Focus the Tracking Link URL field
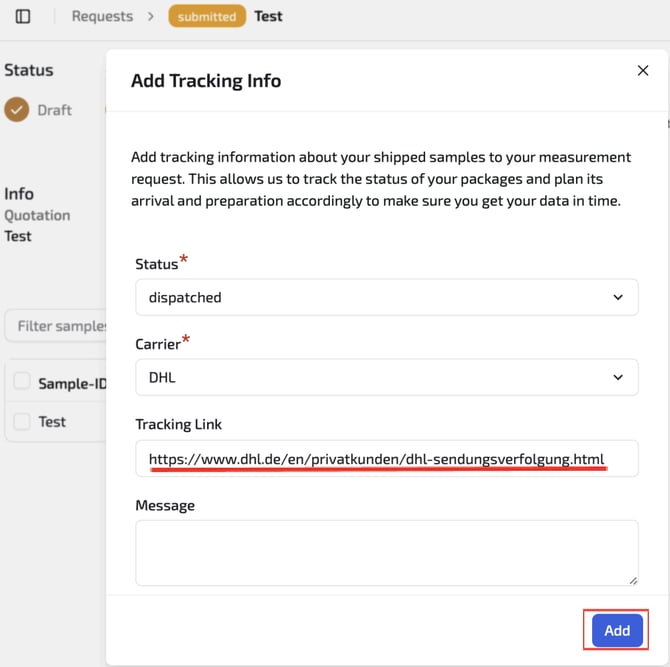670x667 pixels. pos(386,459)
